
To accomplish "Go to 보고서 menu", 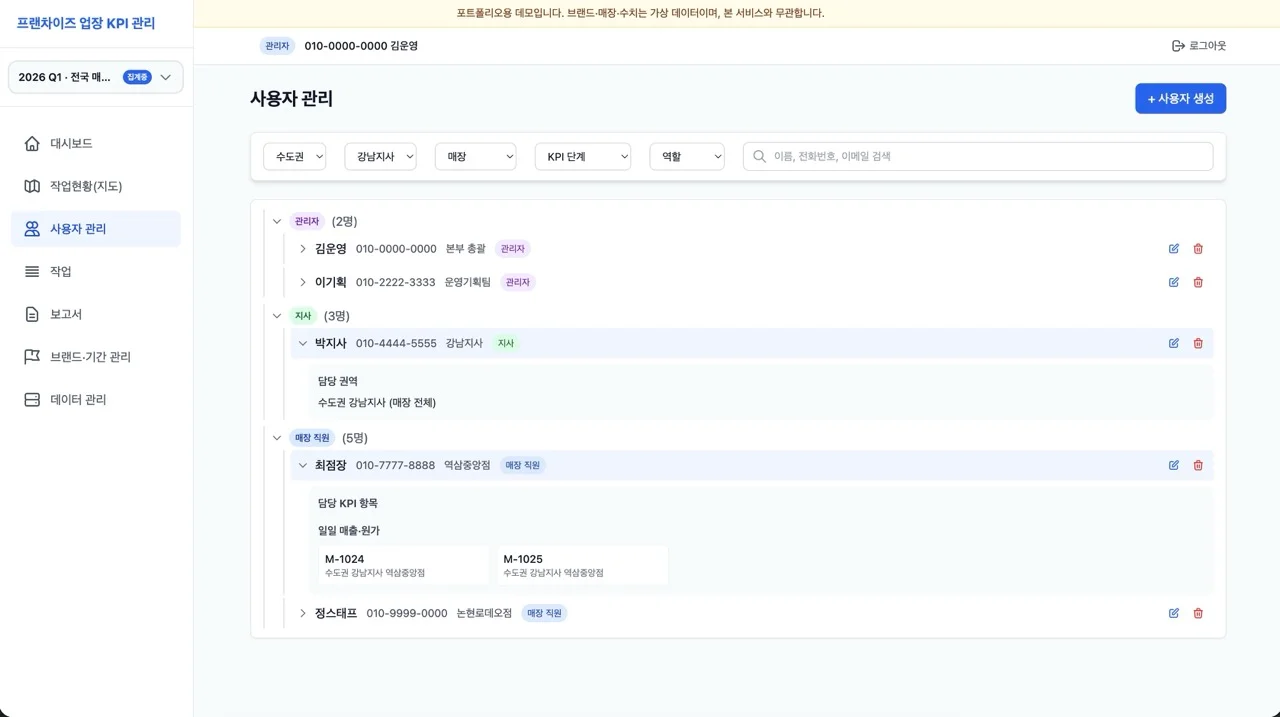I will (96, 314).
